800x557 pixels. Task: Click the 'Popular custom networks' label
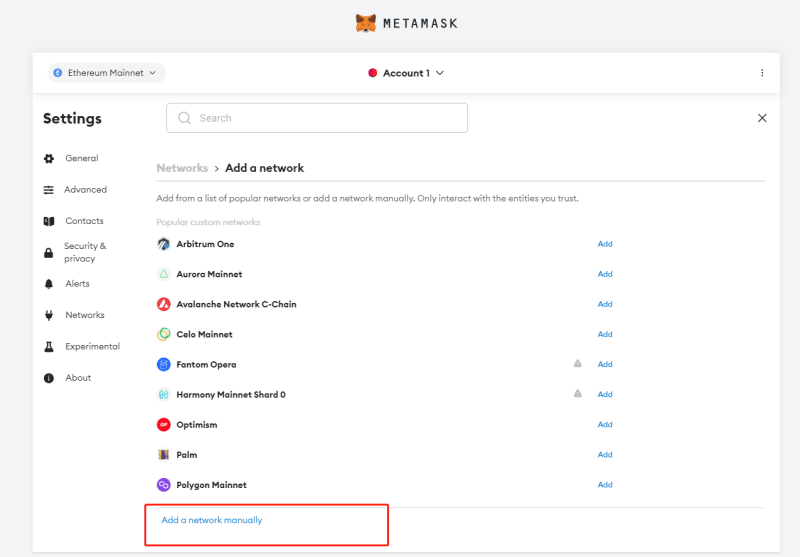208,222
